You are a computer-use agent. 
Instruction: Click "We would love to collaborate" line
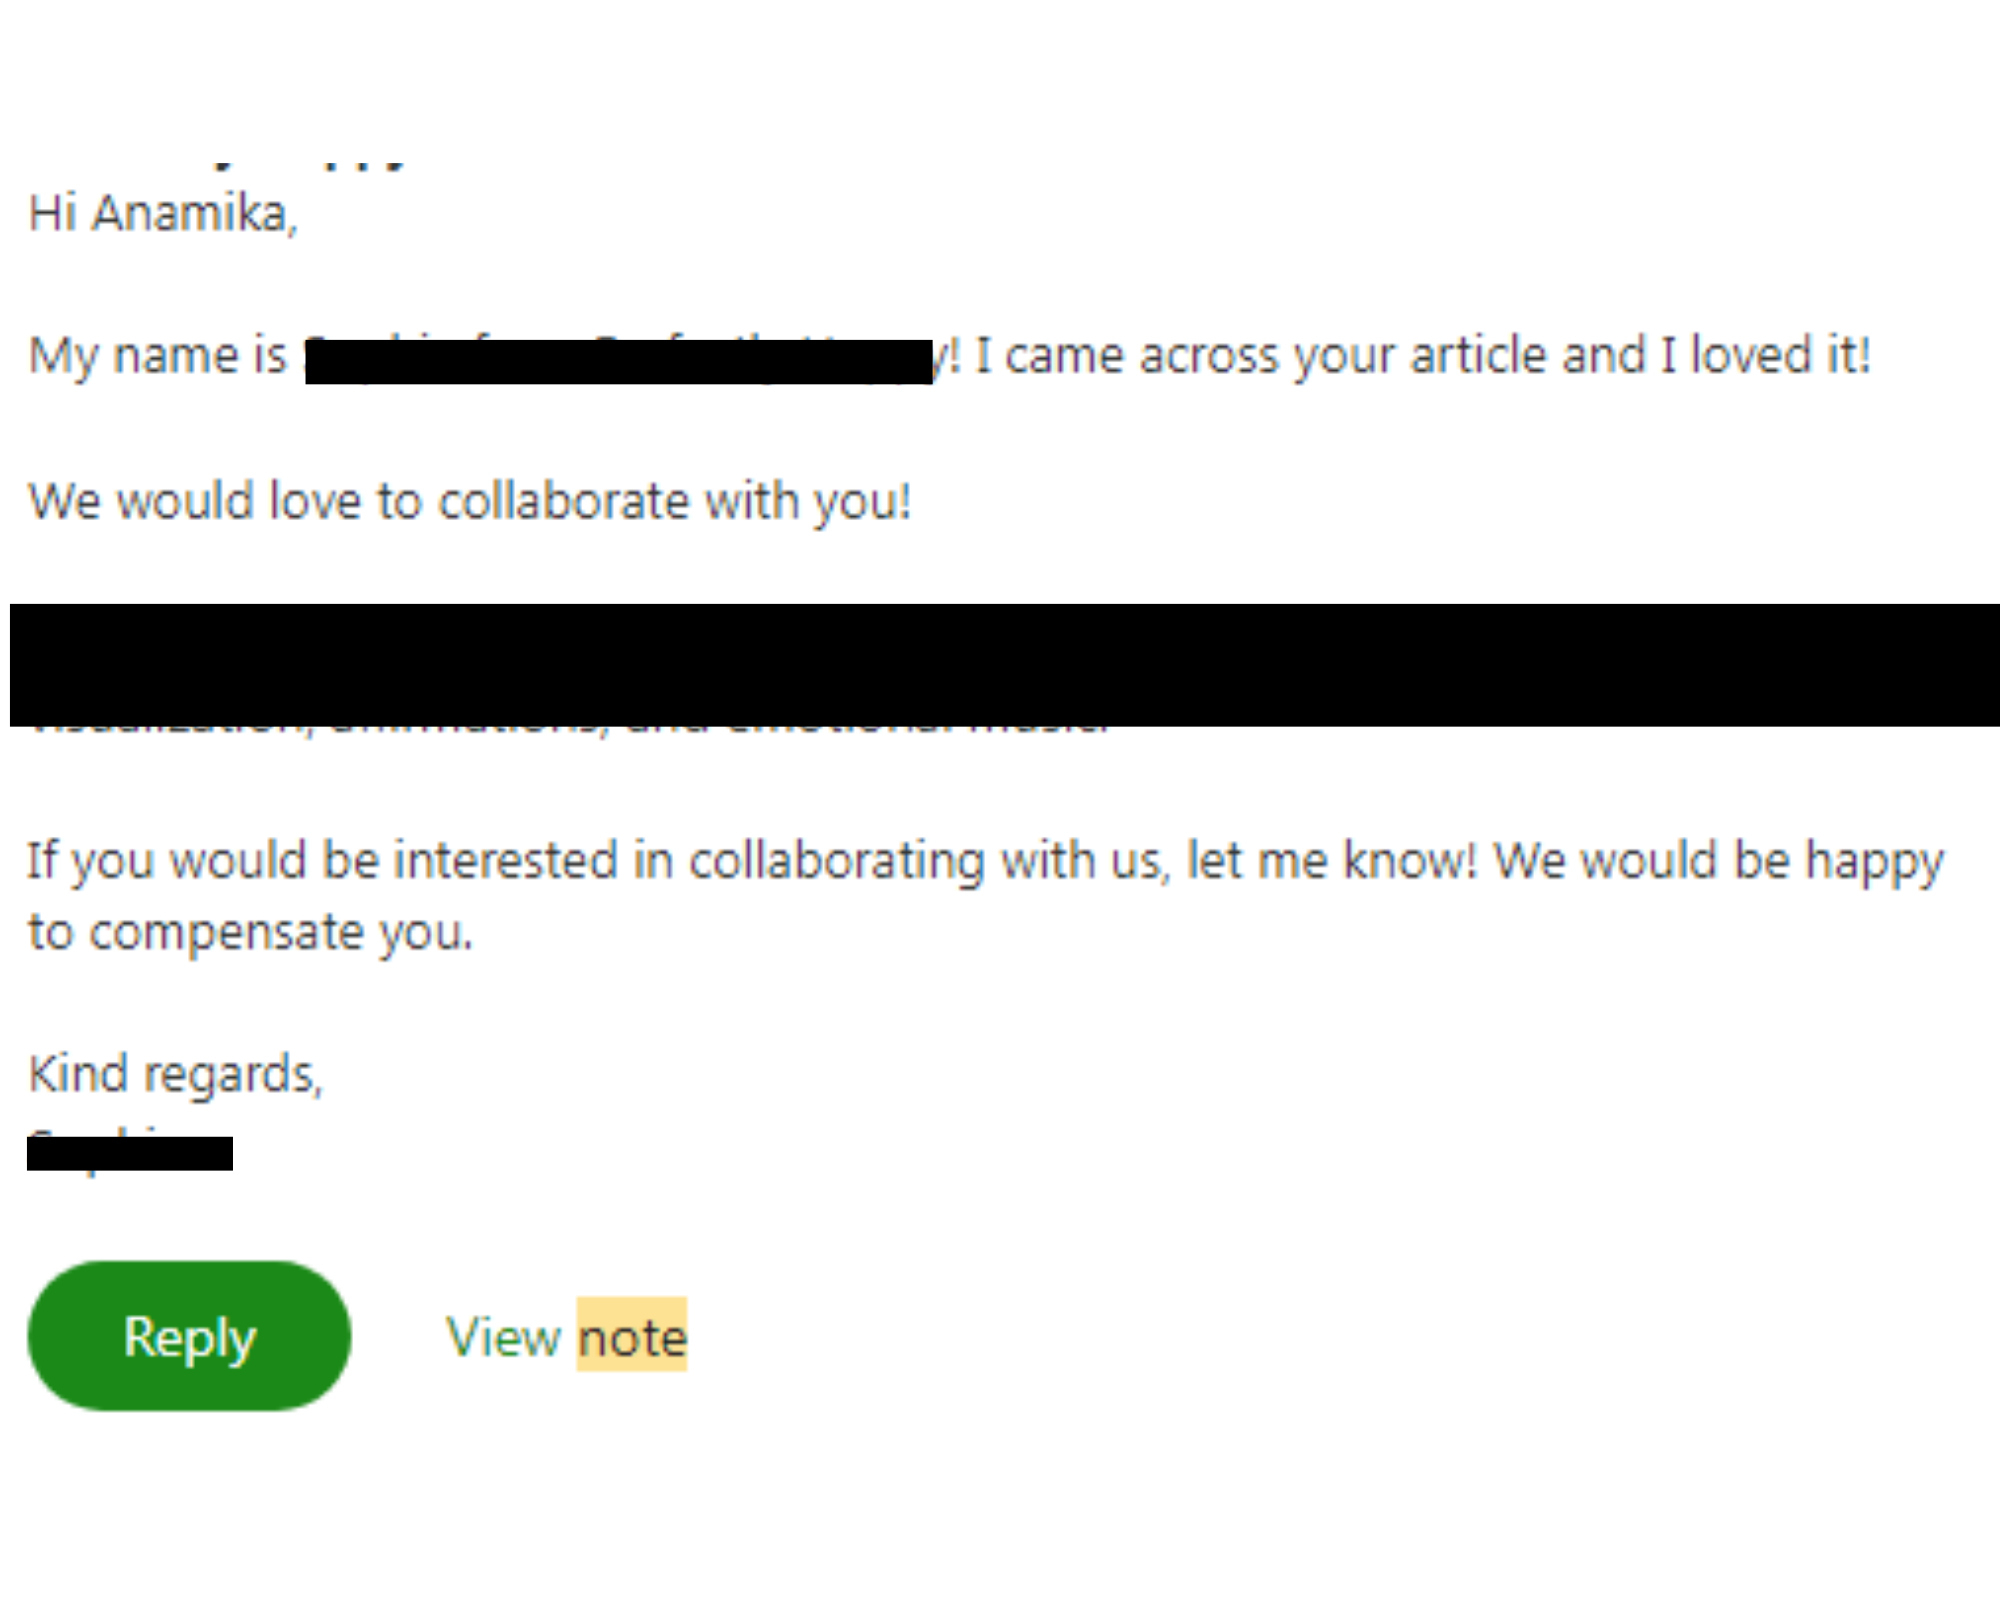(469, 501)
